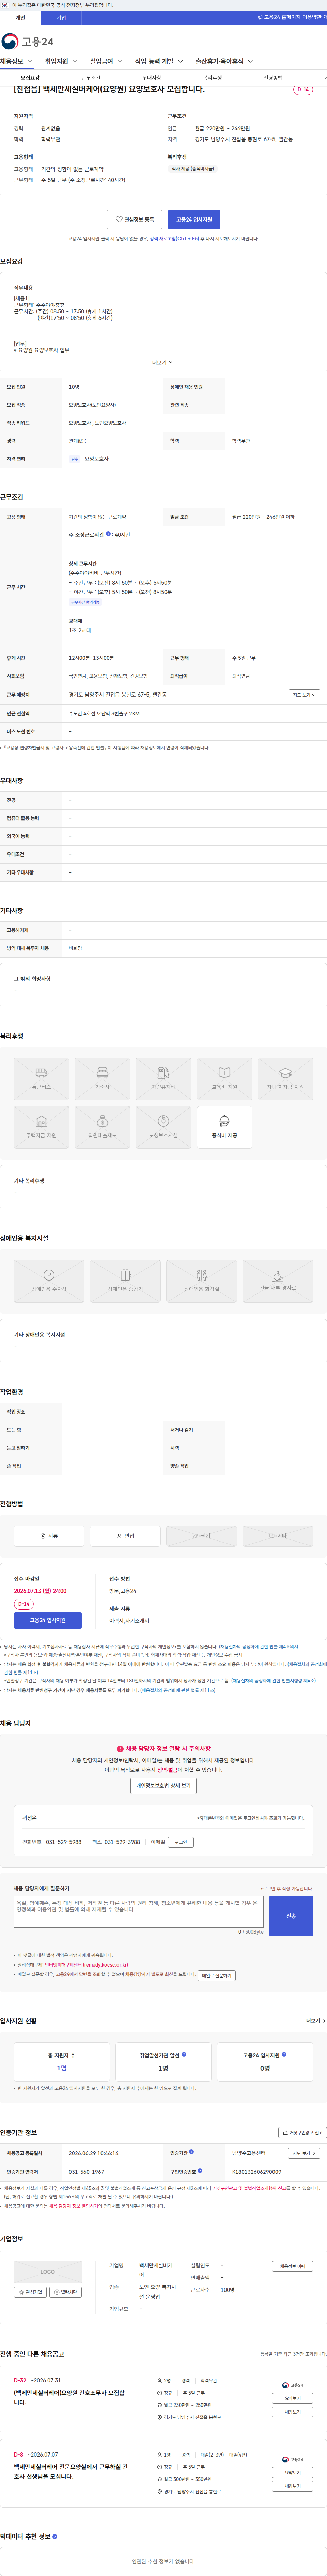Click the 중식비 제공 welfare icon
Image resolution: width=327 pixels, height=2576 pixels.
click(x=224, y=1127)
